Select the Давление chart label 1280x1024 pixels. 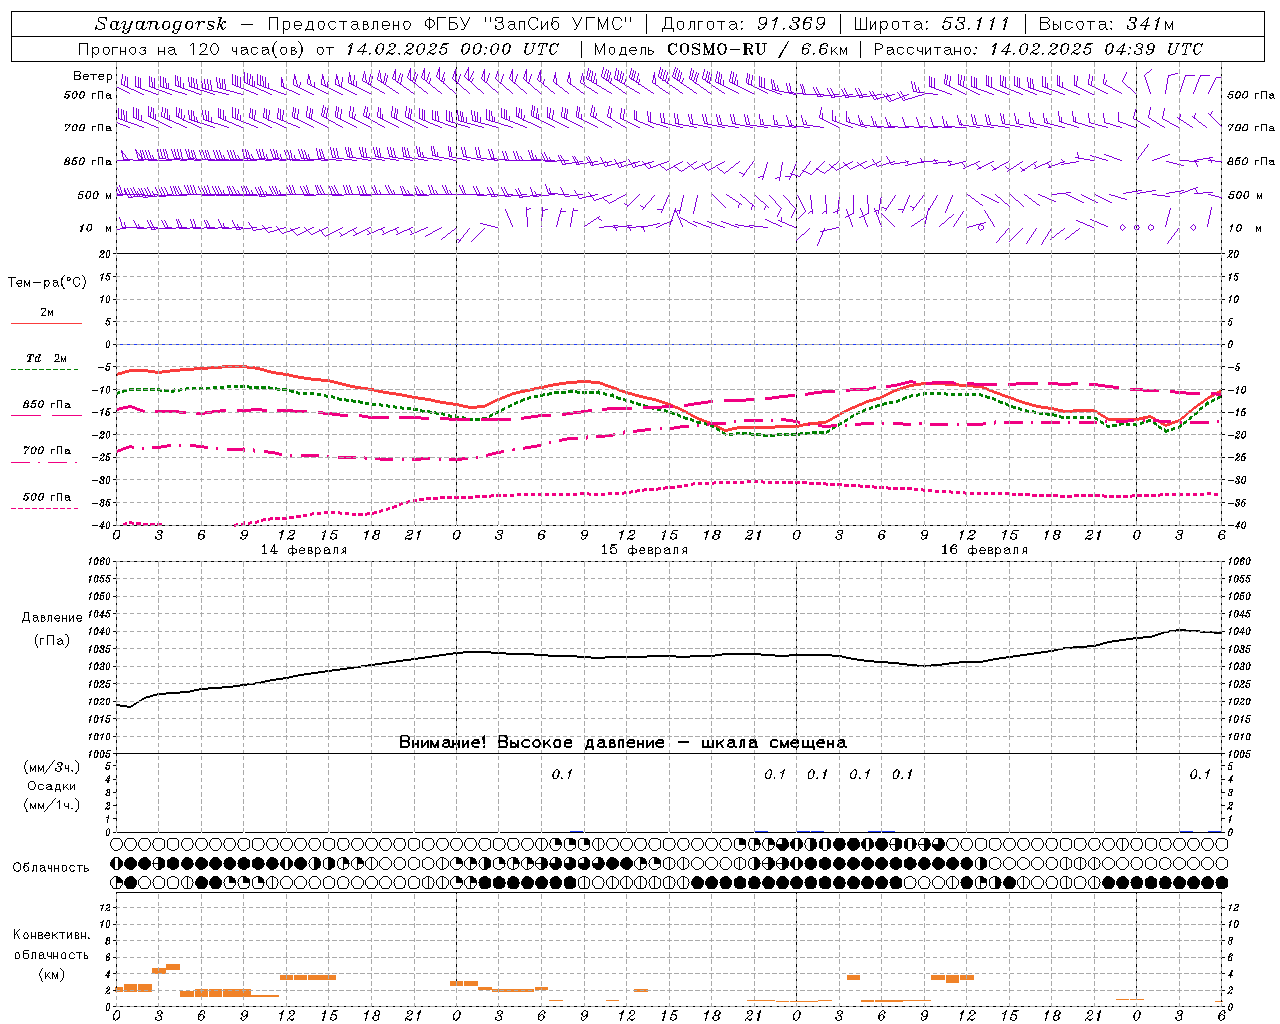[52, 618]
